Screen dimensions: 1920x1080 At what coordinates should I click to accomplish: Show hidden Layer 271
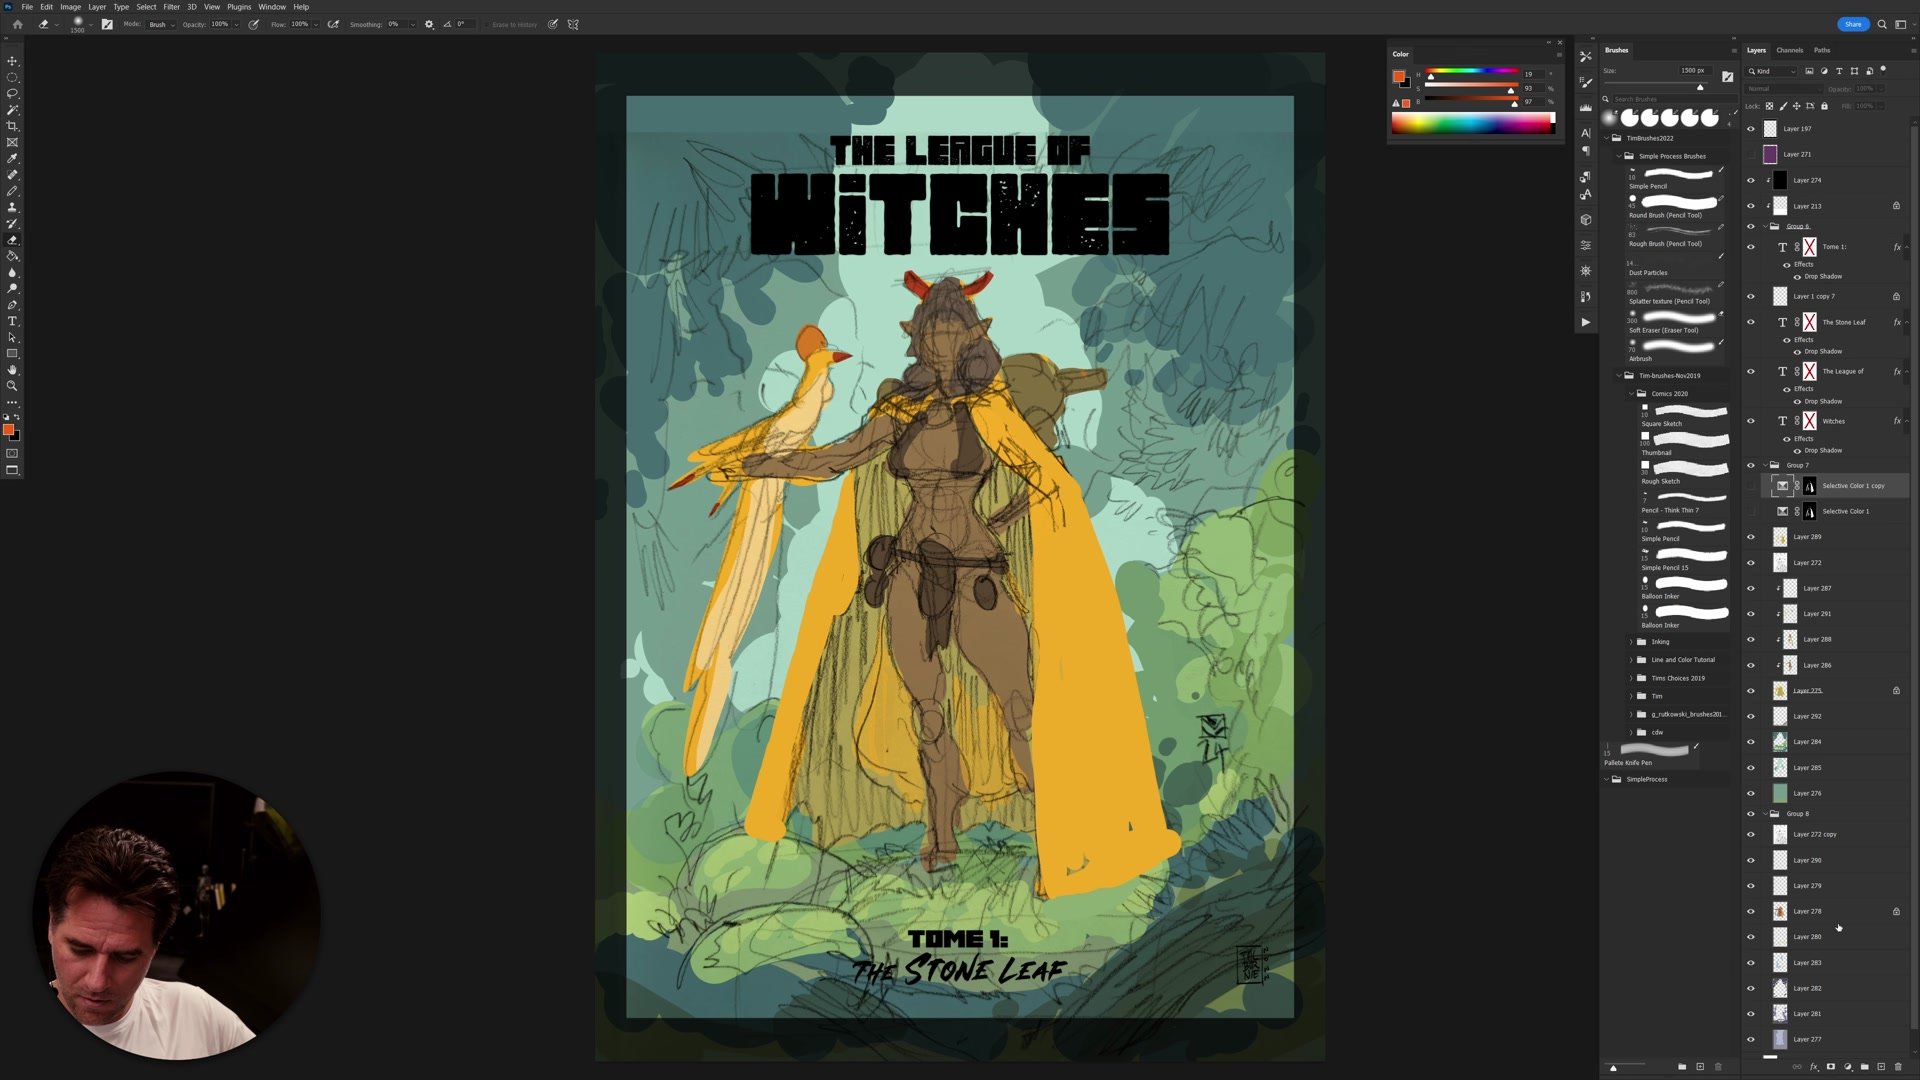[x=1750, y=155]
